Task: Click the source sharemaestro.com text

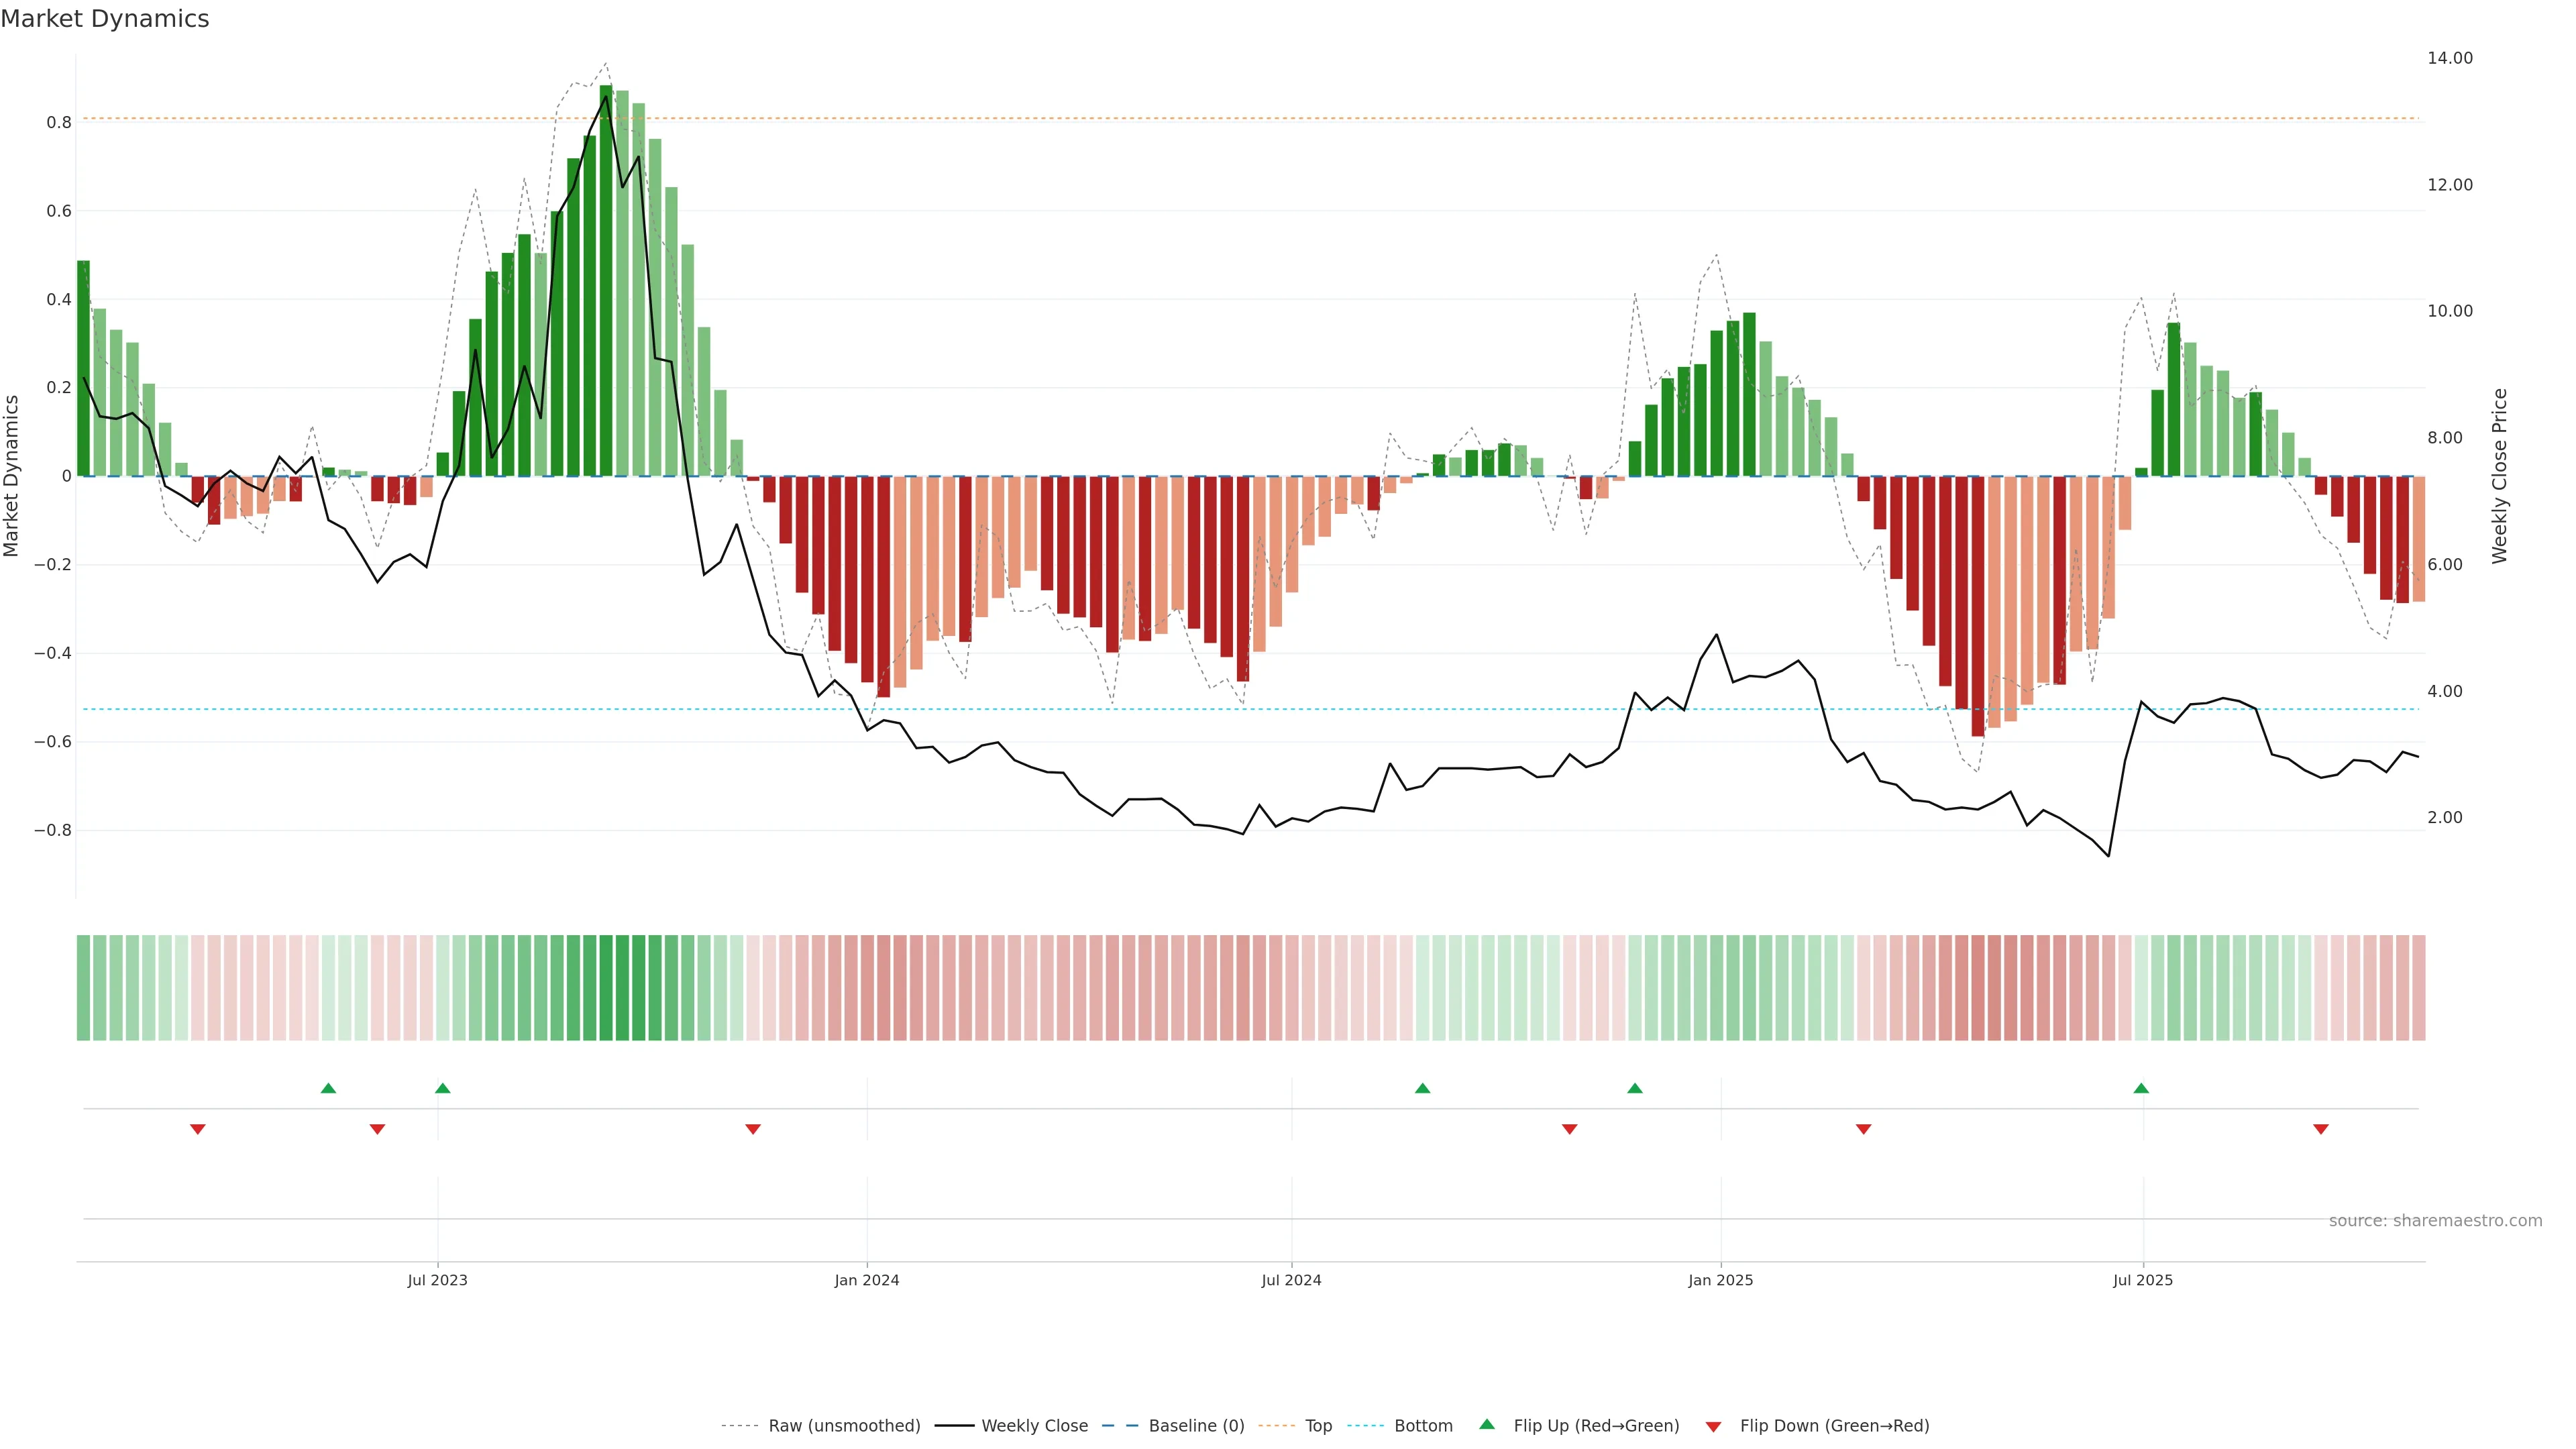Action: [x=2435, y=1220]
